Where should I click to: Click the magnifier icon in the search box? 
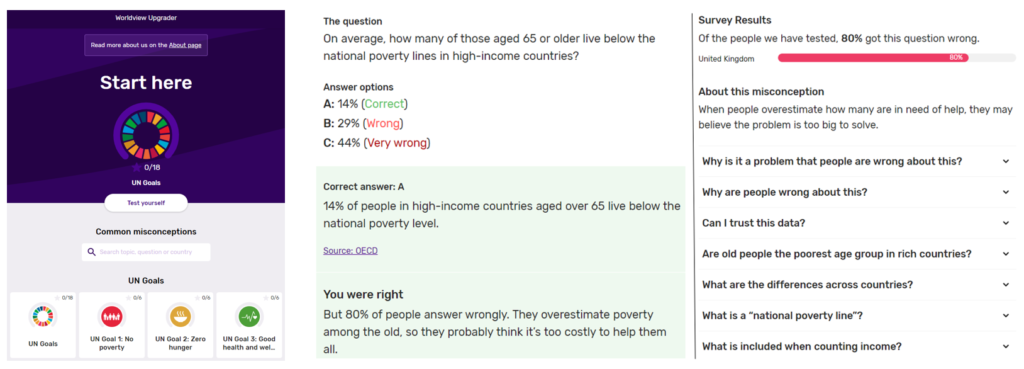pyautogui.click(x=91, y=252)
